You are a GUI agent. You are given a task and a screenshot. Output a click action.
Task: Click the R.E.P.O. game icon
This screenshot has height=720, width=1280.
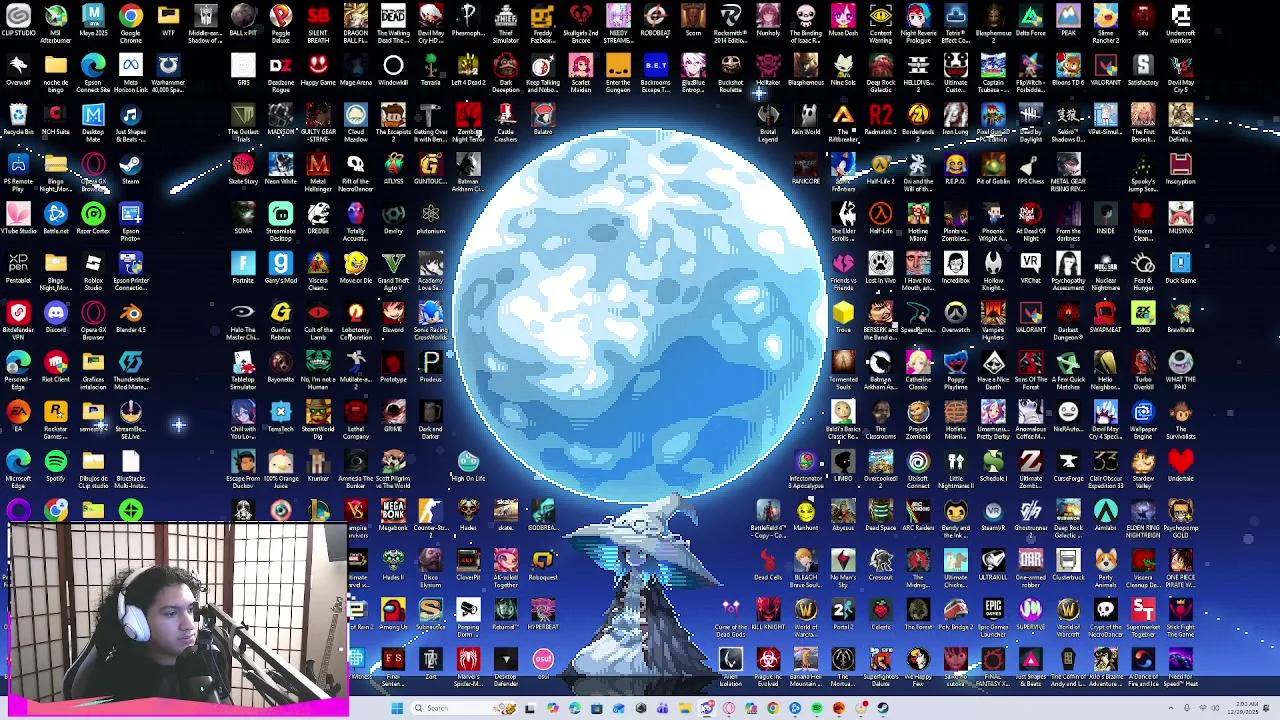pyautogui.click(x=956, y=169)
